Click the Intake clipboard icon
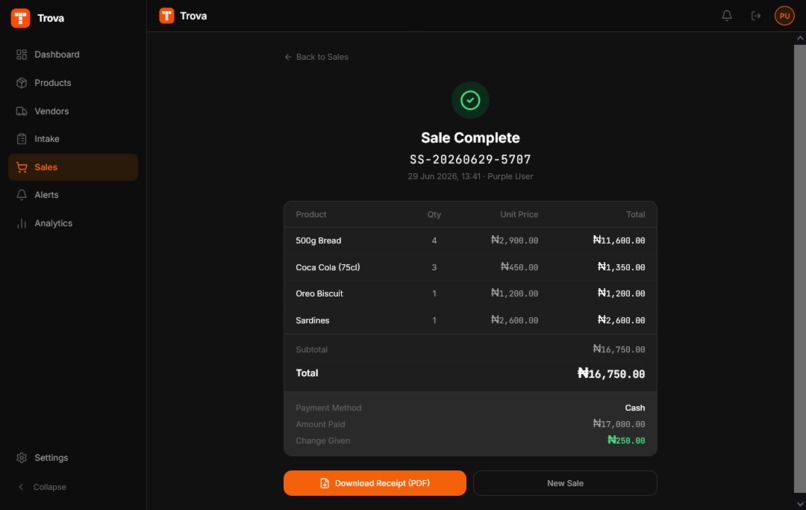This screenshot has width=806, height=510. [x=22, y=139]
